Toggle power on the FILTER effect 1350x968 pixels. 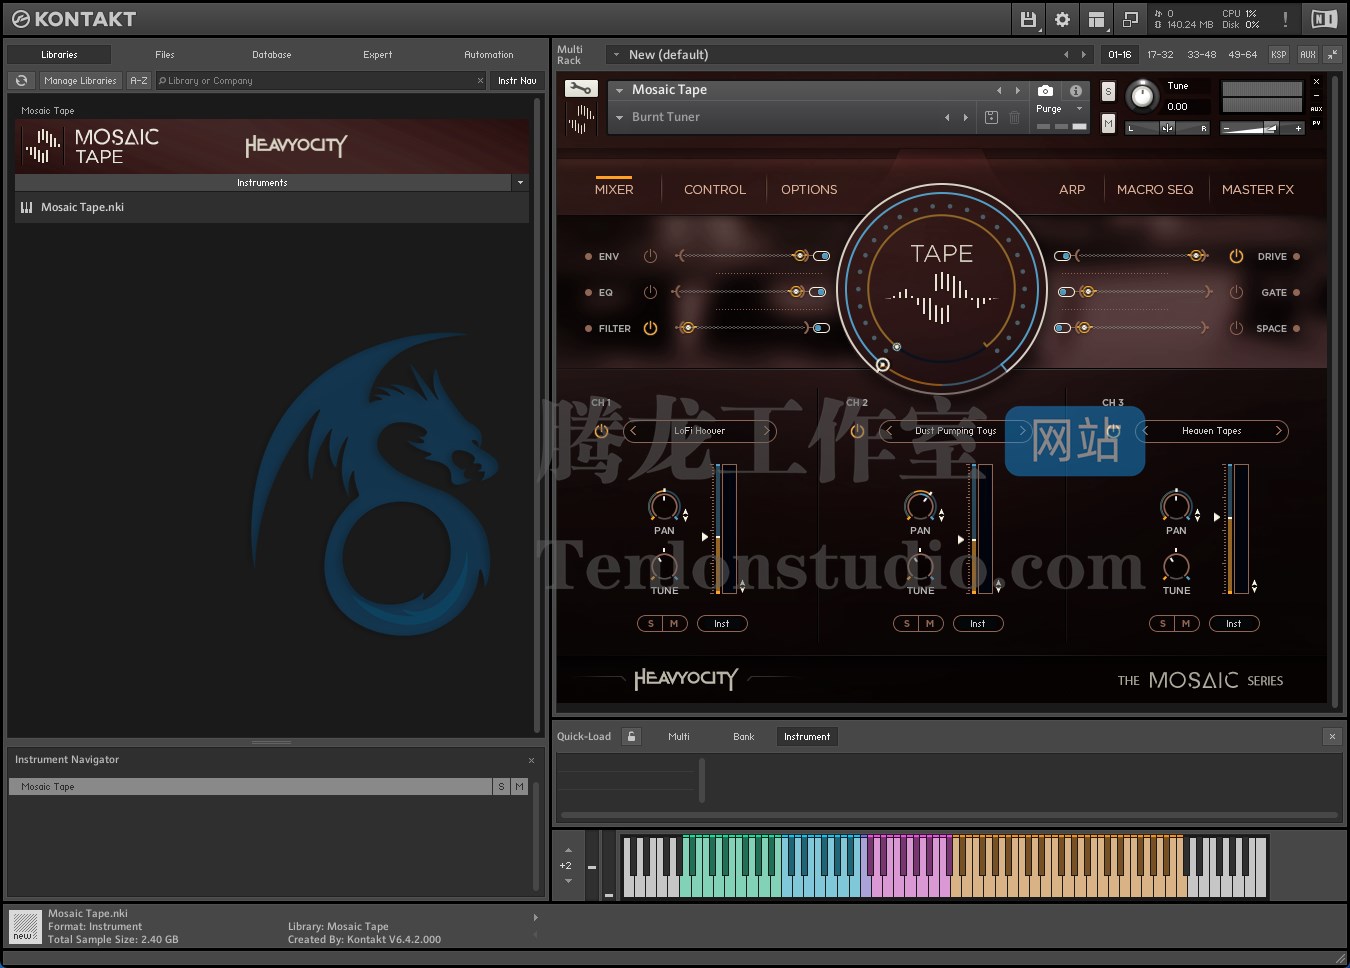click(650, 328)
